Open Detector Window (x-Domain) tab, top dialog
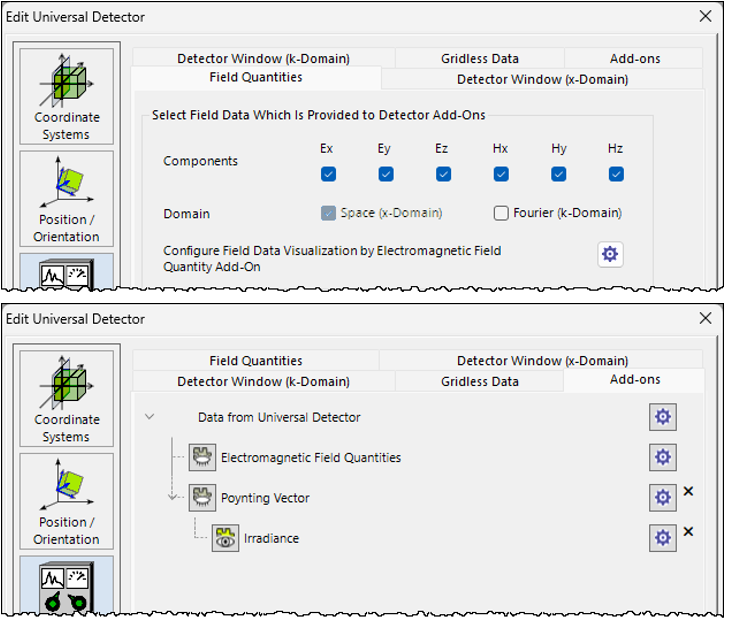 543,80
